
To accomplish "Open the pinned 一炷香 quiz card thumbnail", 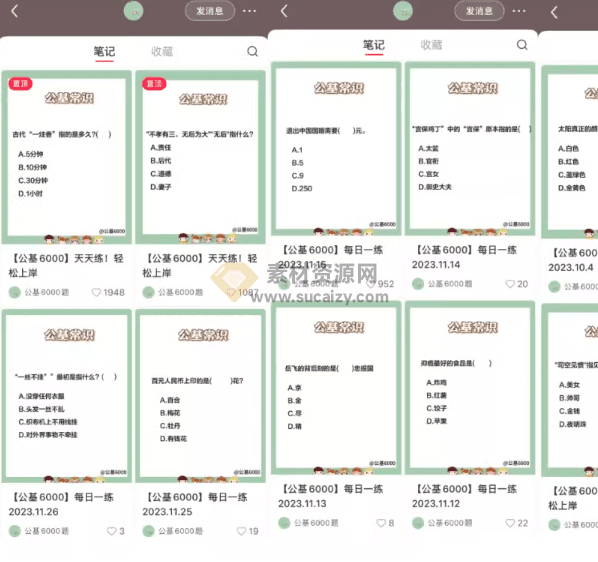I will coord(67,157).
